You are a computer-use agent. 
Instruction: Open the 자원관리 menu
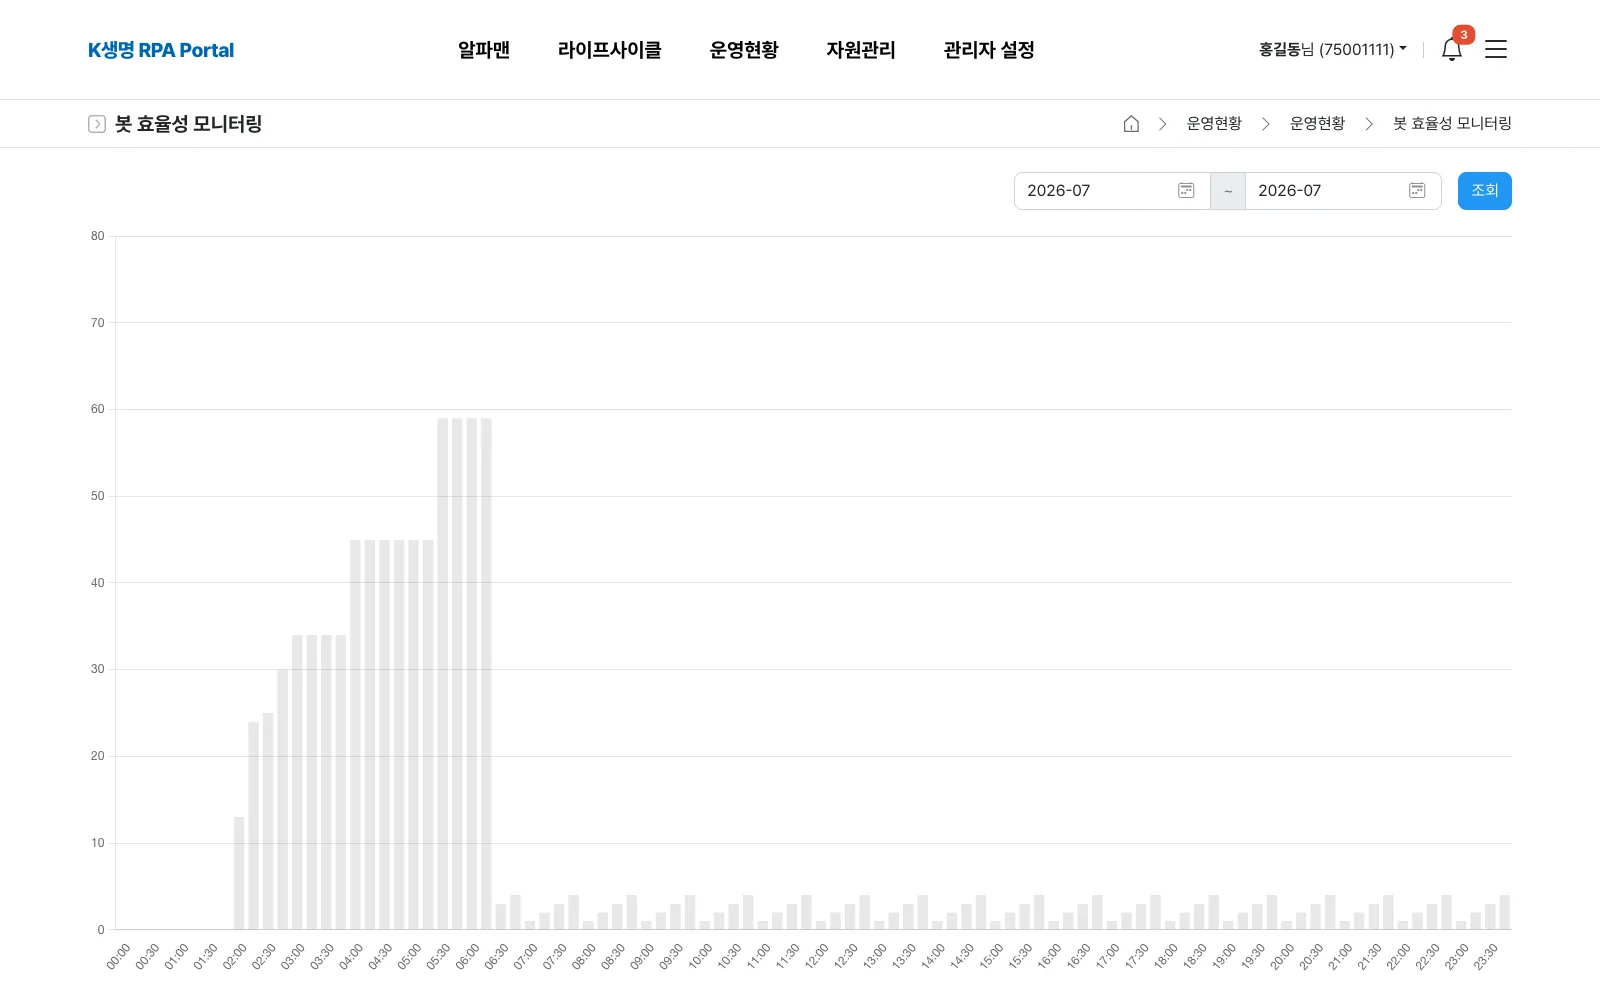coord(861,50)
